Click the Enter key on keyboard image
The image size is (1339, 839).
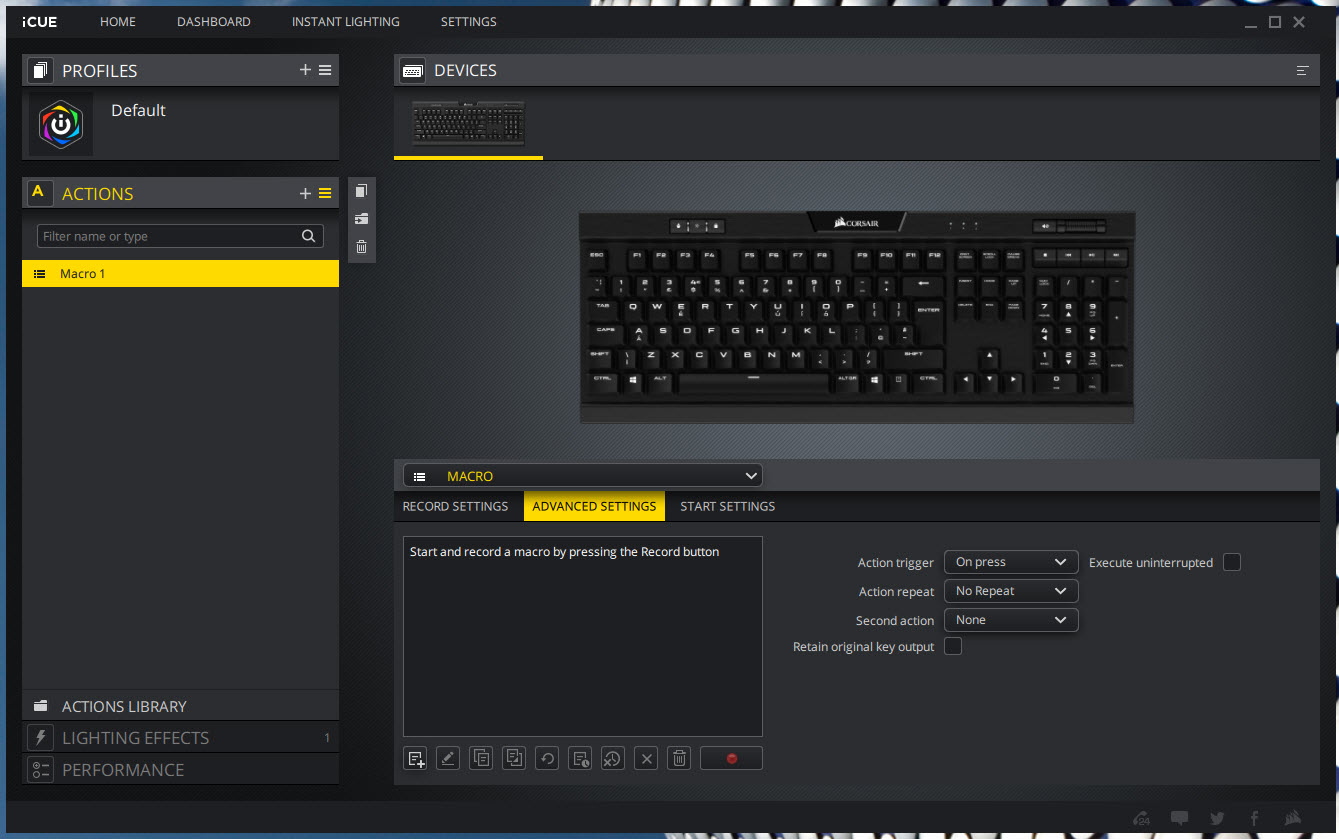[928, 310]
